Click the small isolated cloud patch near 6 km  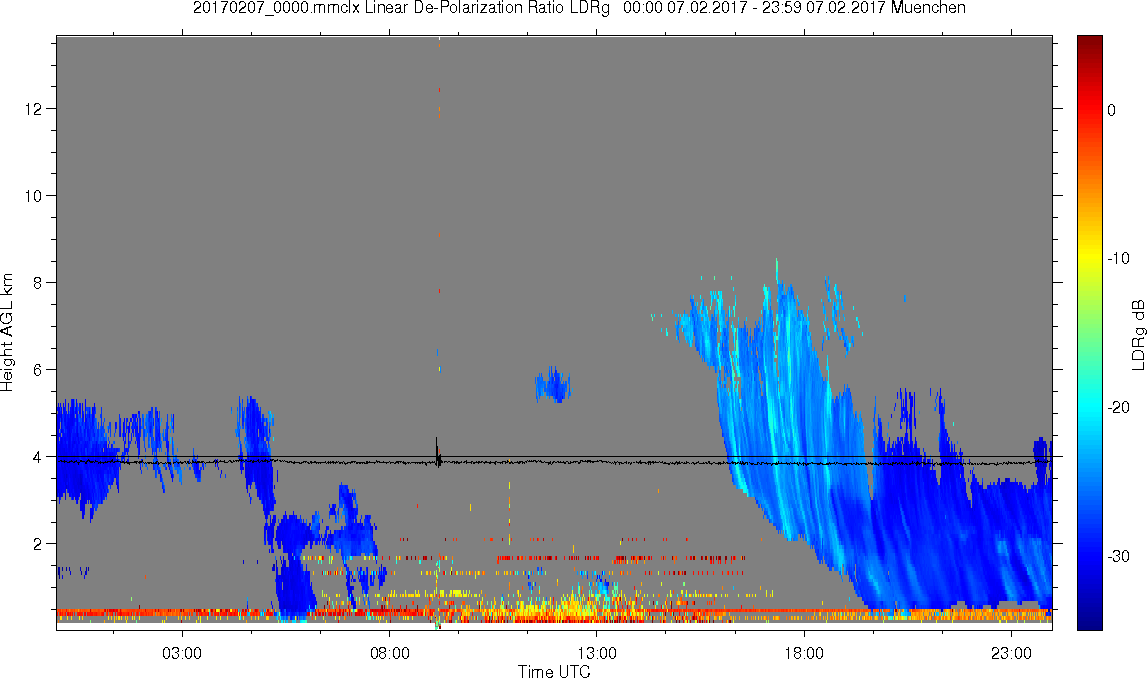click(552, 384)
